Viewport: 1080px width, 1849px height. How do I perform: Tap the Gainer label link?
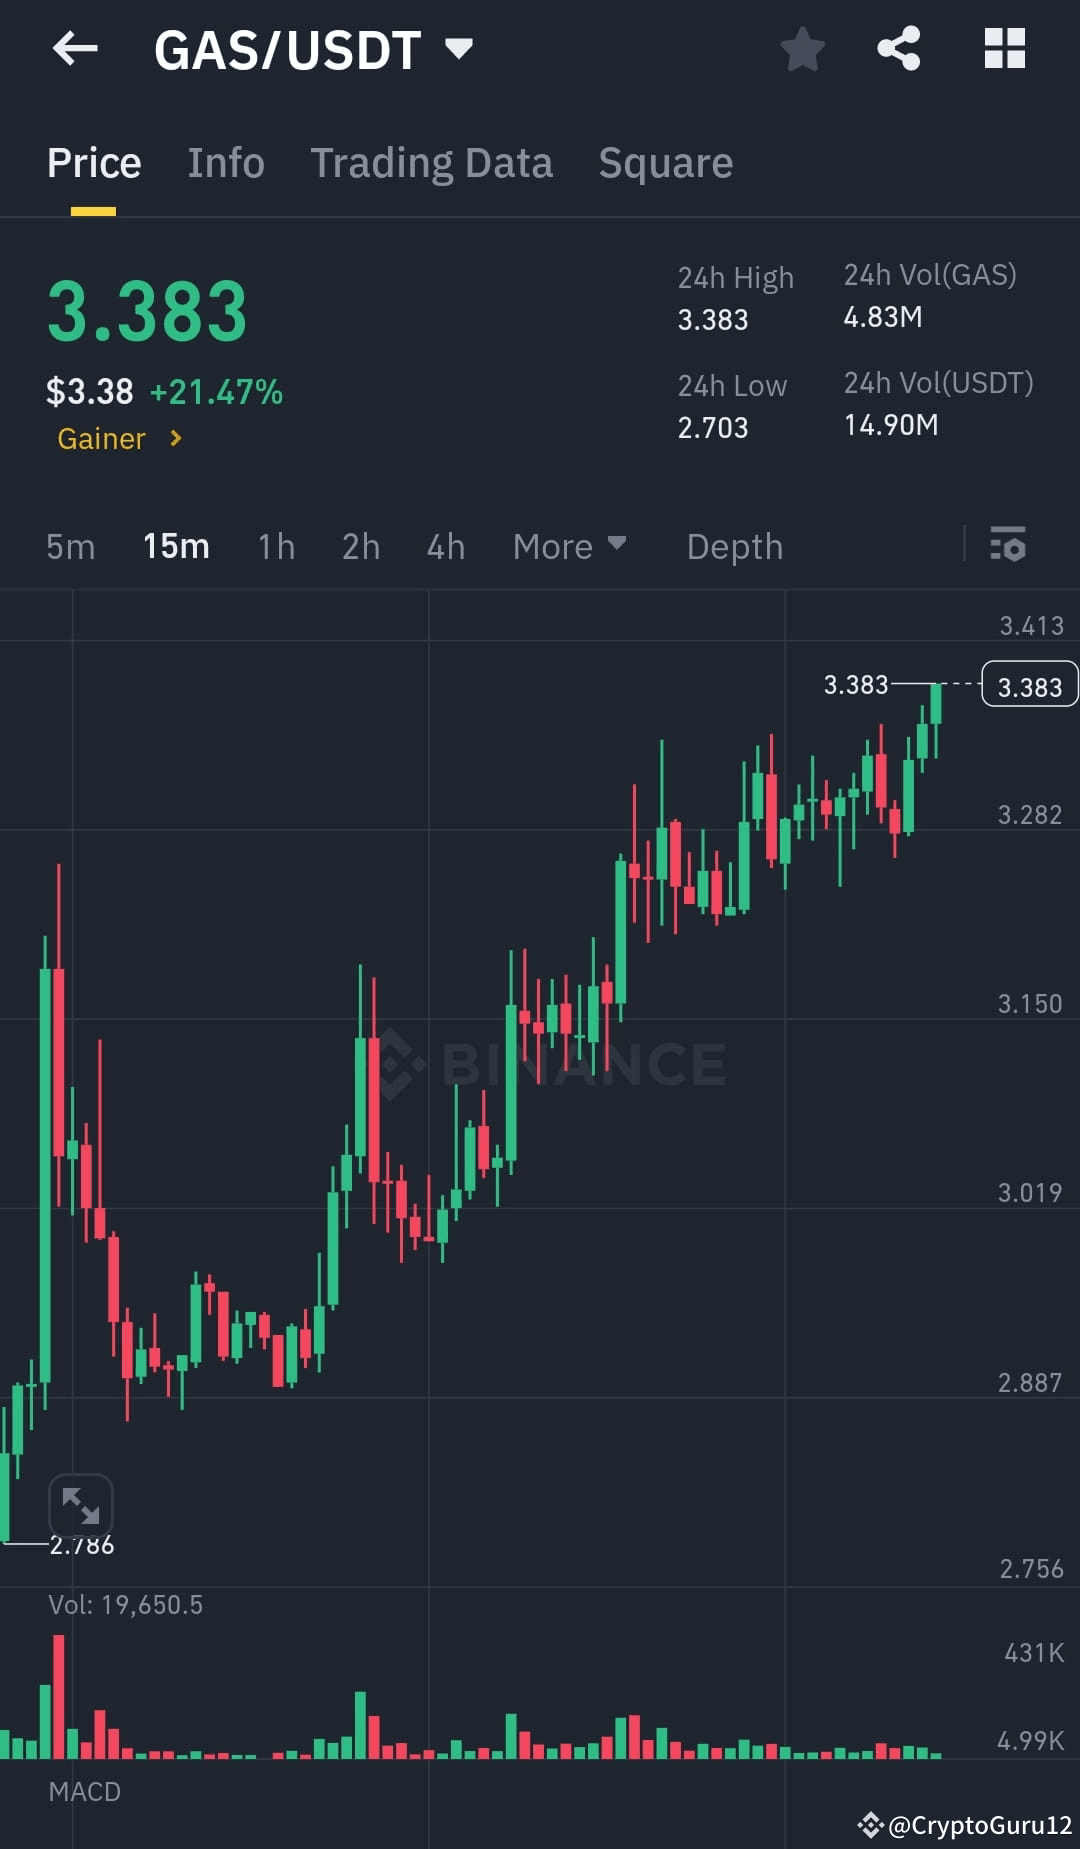click(101, 438)
